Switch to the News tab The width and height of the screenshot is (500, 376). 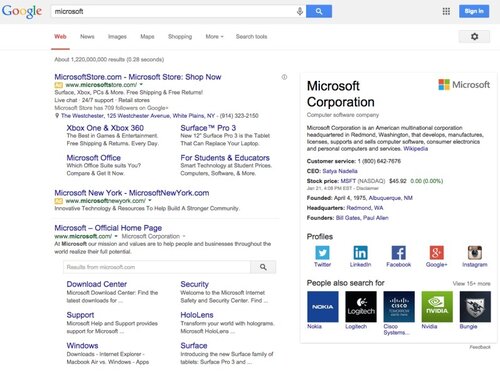87,37
